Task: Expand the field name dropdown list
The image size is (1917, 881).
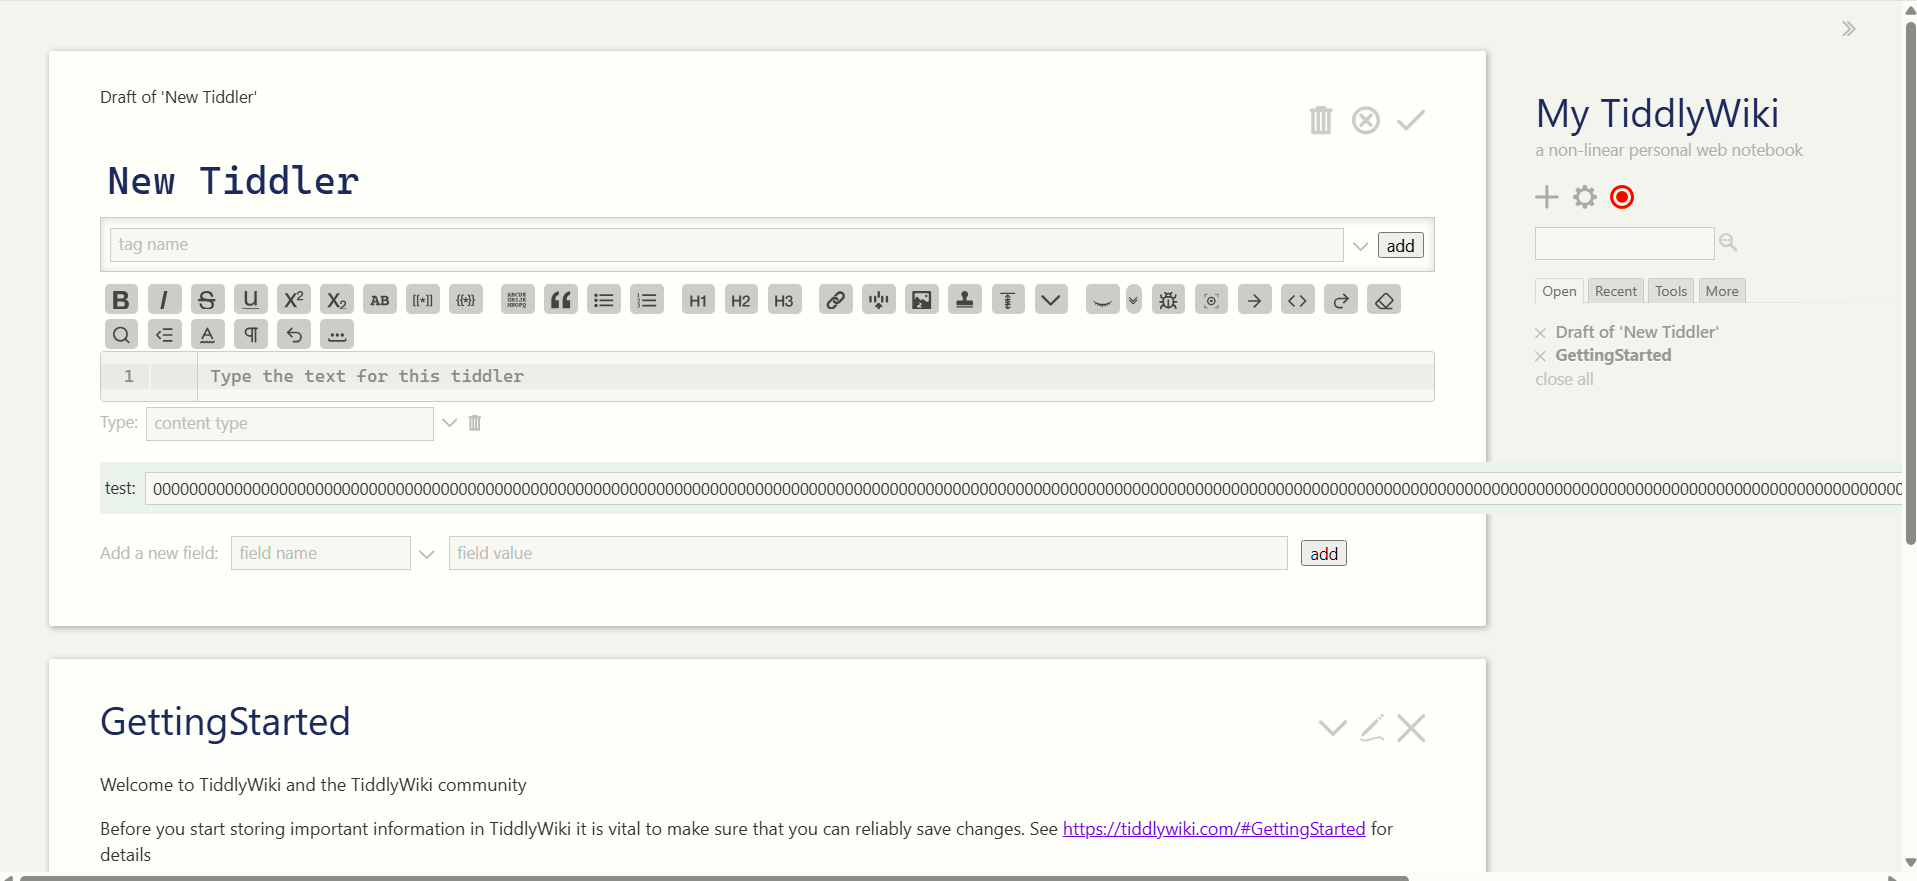Action: point(427,554)
